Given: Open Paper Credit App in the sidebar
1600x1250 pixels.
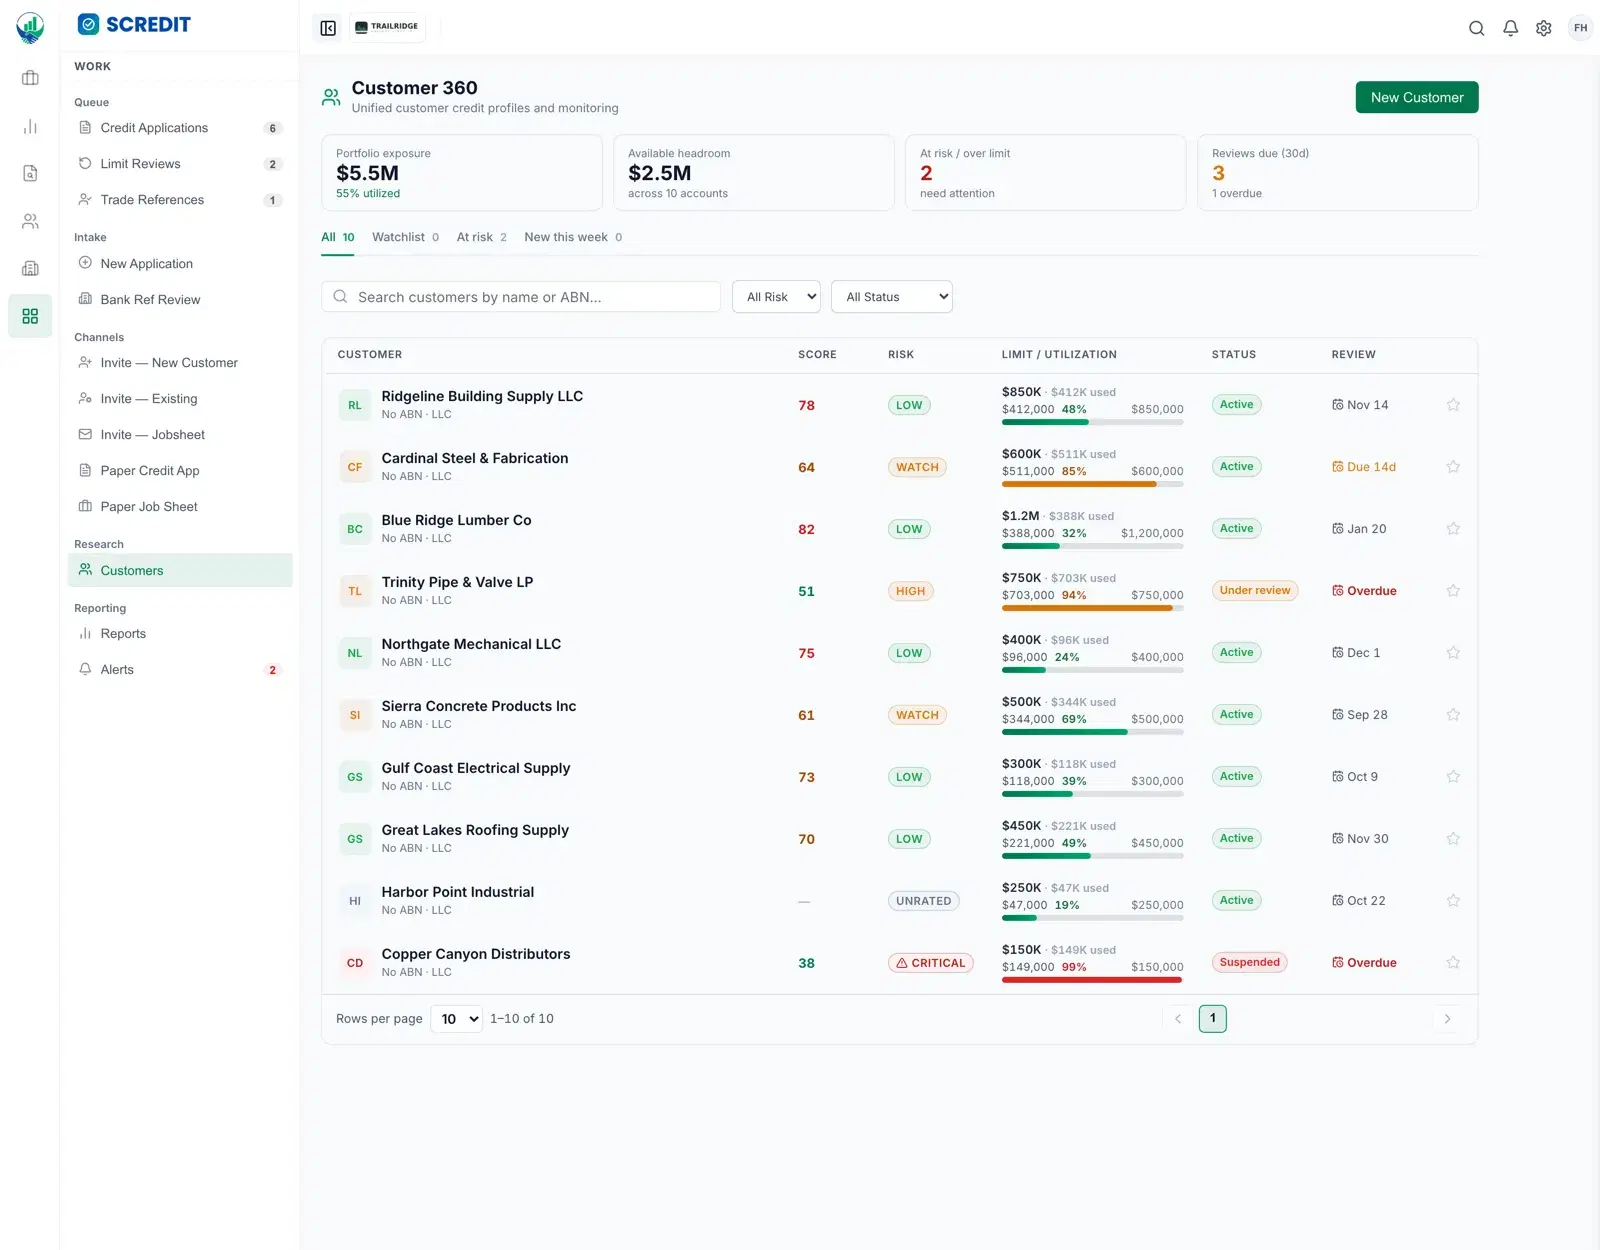Looking at the screenshot, I should [x=180, y=471].
